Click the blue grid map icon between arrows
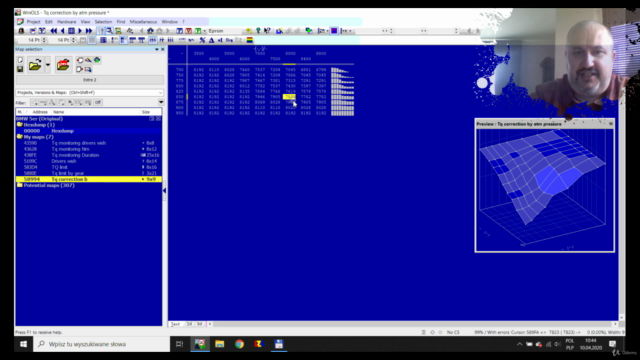640x360 pixels. pos(71,31)
